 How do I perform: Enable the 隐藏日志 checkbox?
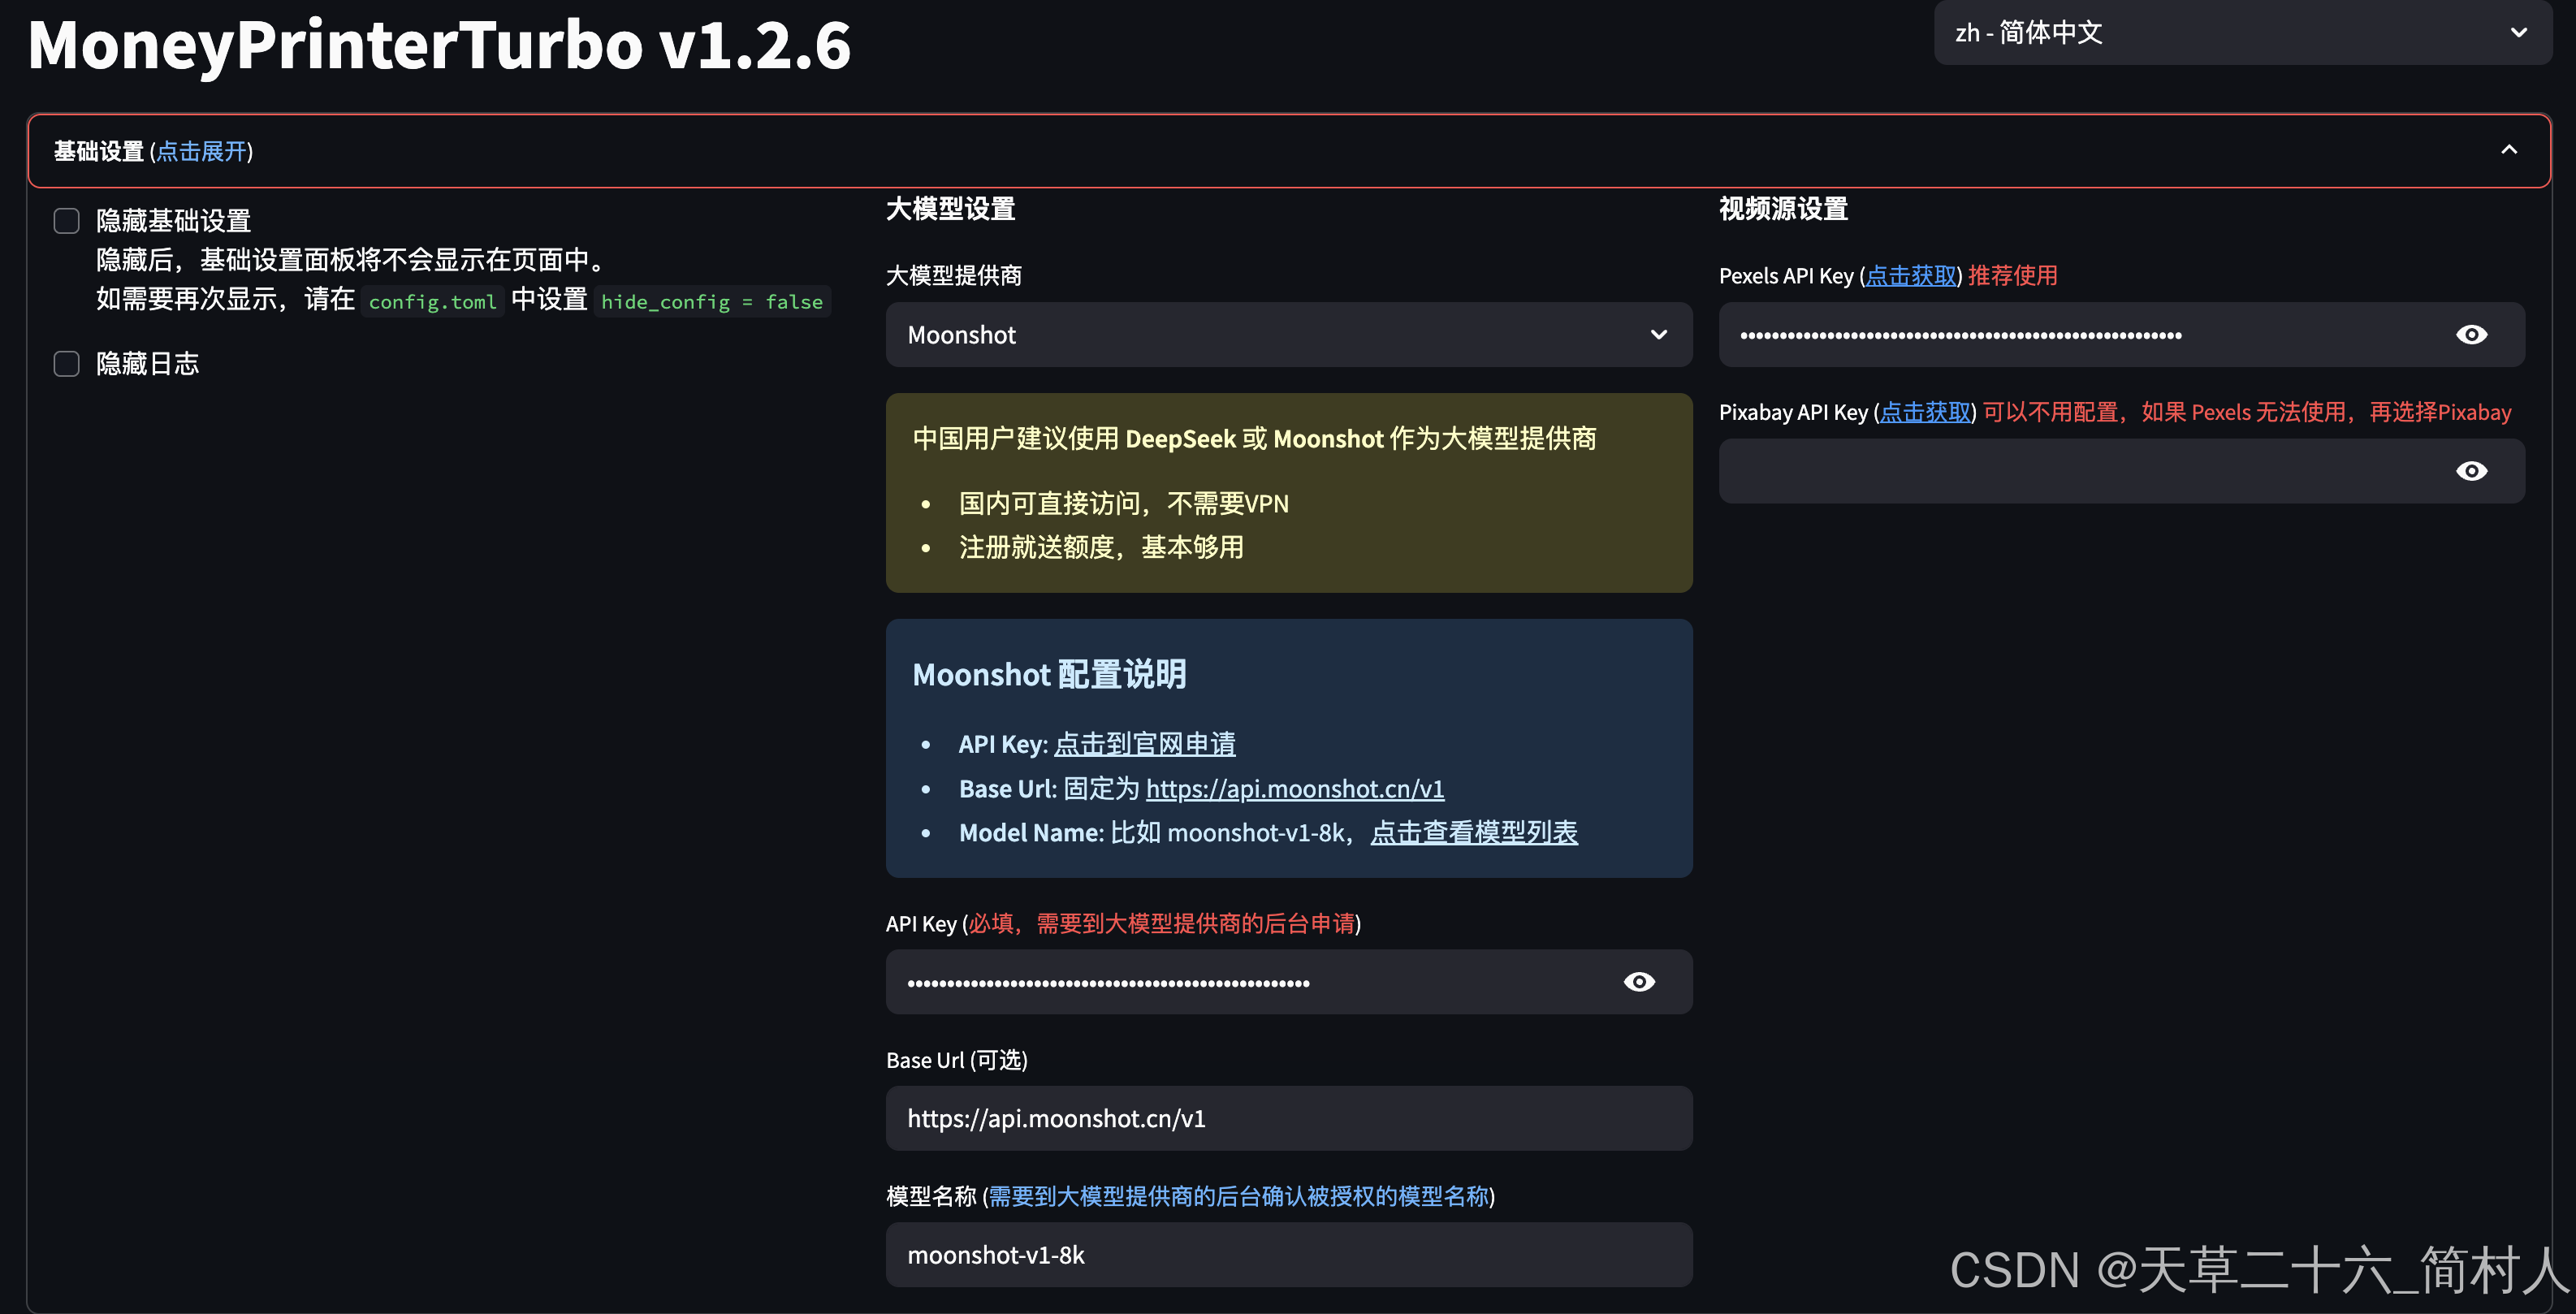click(66, 364)
